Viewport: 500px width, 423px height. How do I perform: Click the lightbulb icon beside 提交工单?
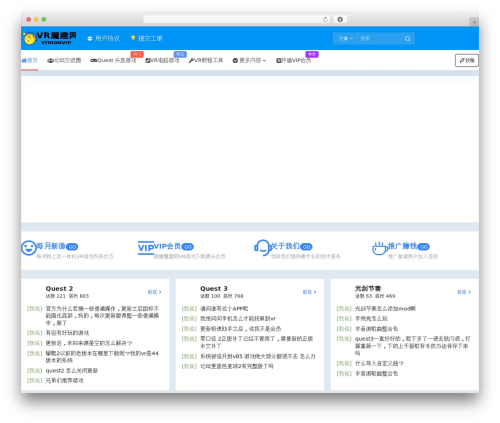click(x=133, y=38)
